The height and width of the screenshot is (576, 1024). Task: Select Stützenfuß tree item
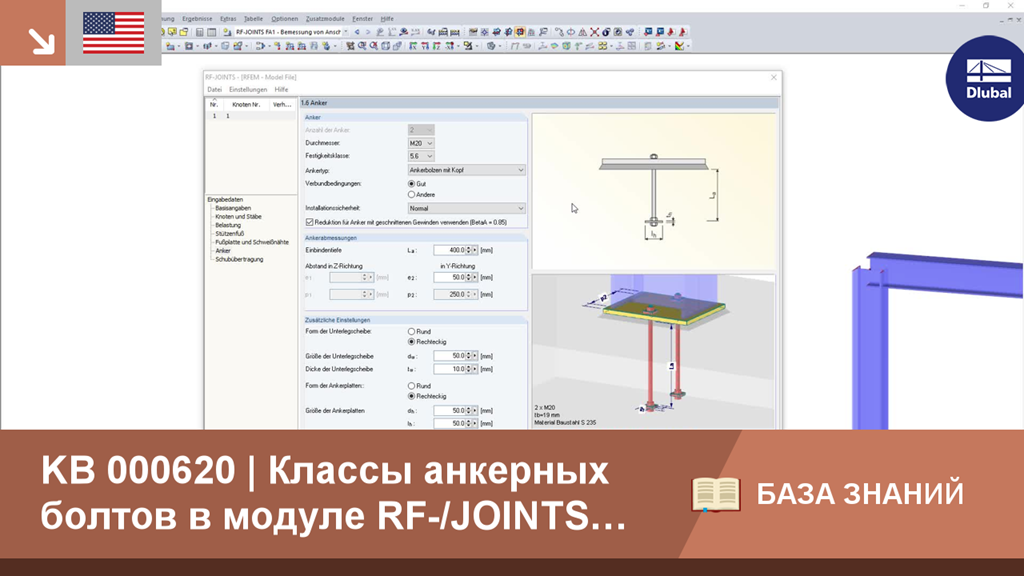point(229,233)
